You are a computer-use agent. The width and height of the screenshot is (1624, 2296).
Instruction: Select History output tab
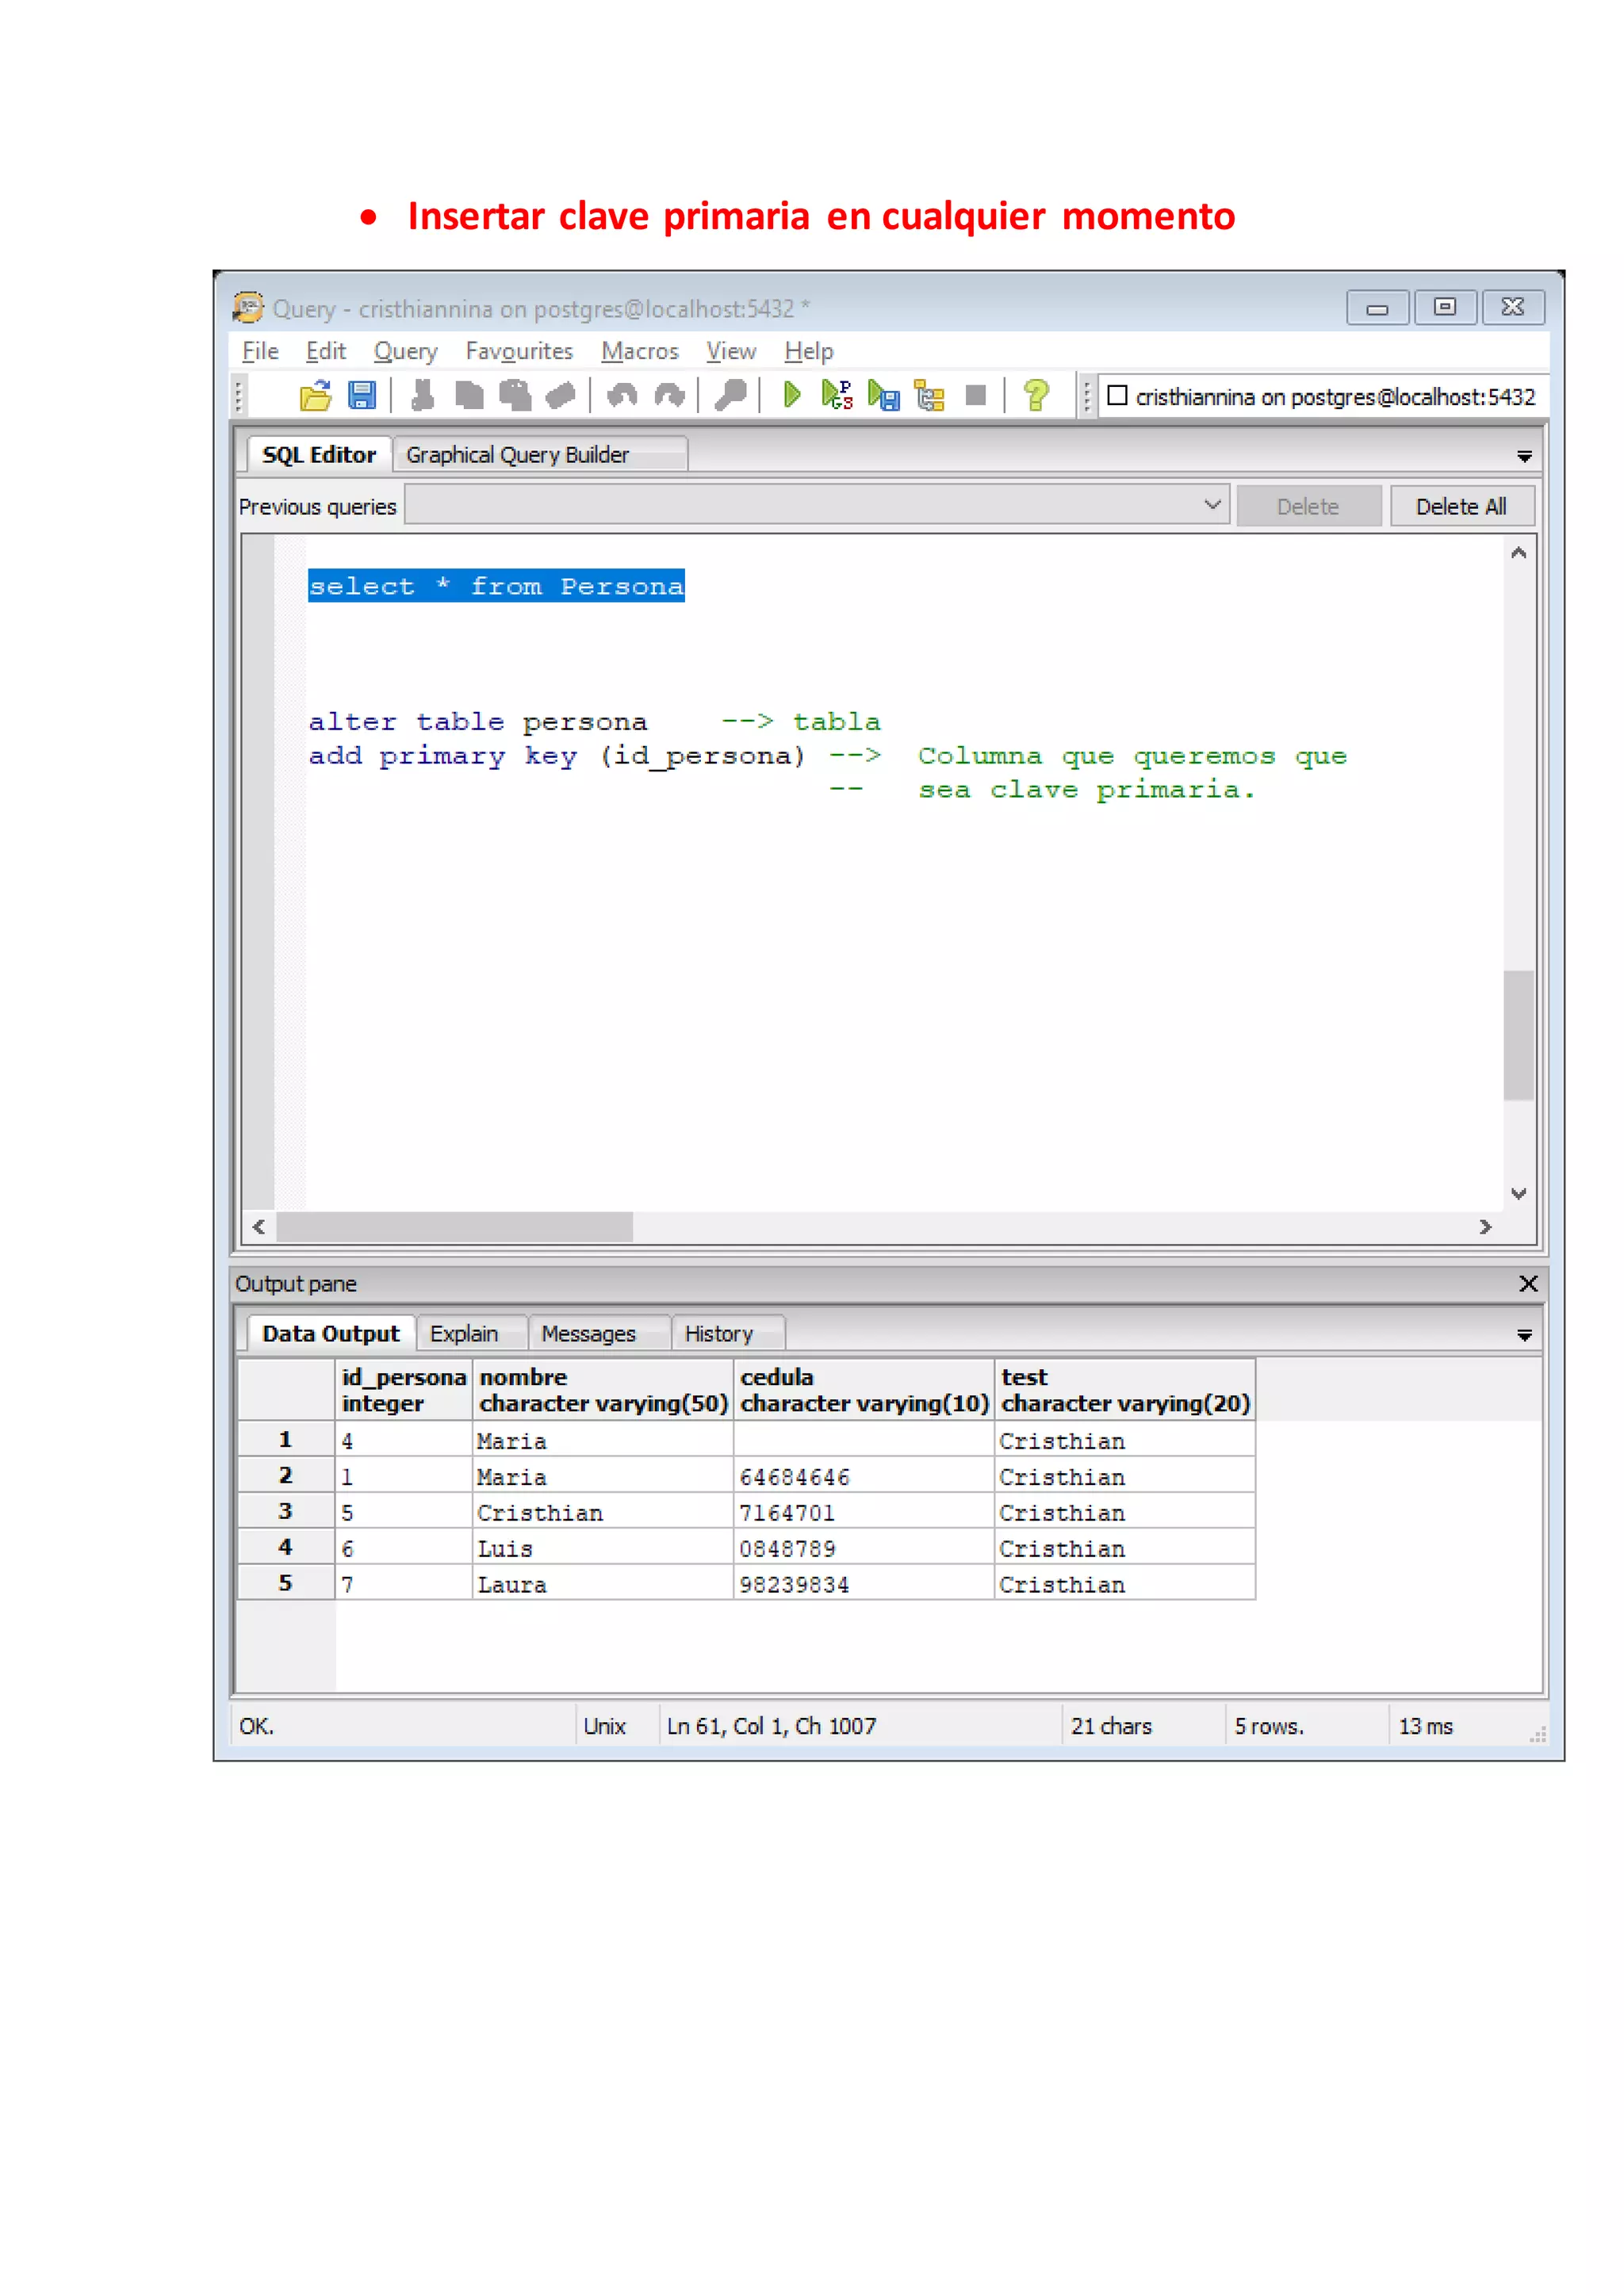tap(728, 1333)
